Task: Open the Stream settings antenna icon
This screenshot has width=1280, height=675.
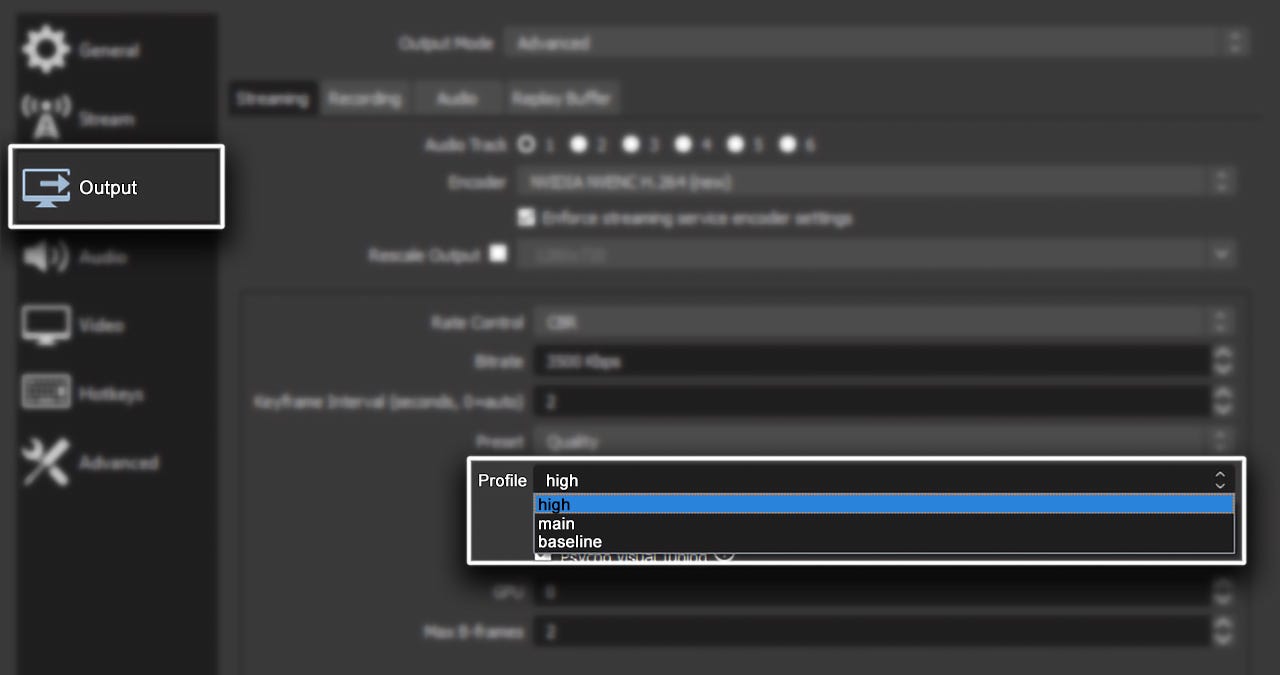Action: point(46,118)
